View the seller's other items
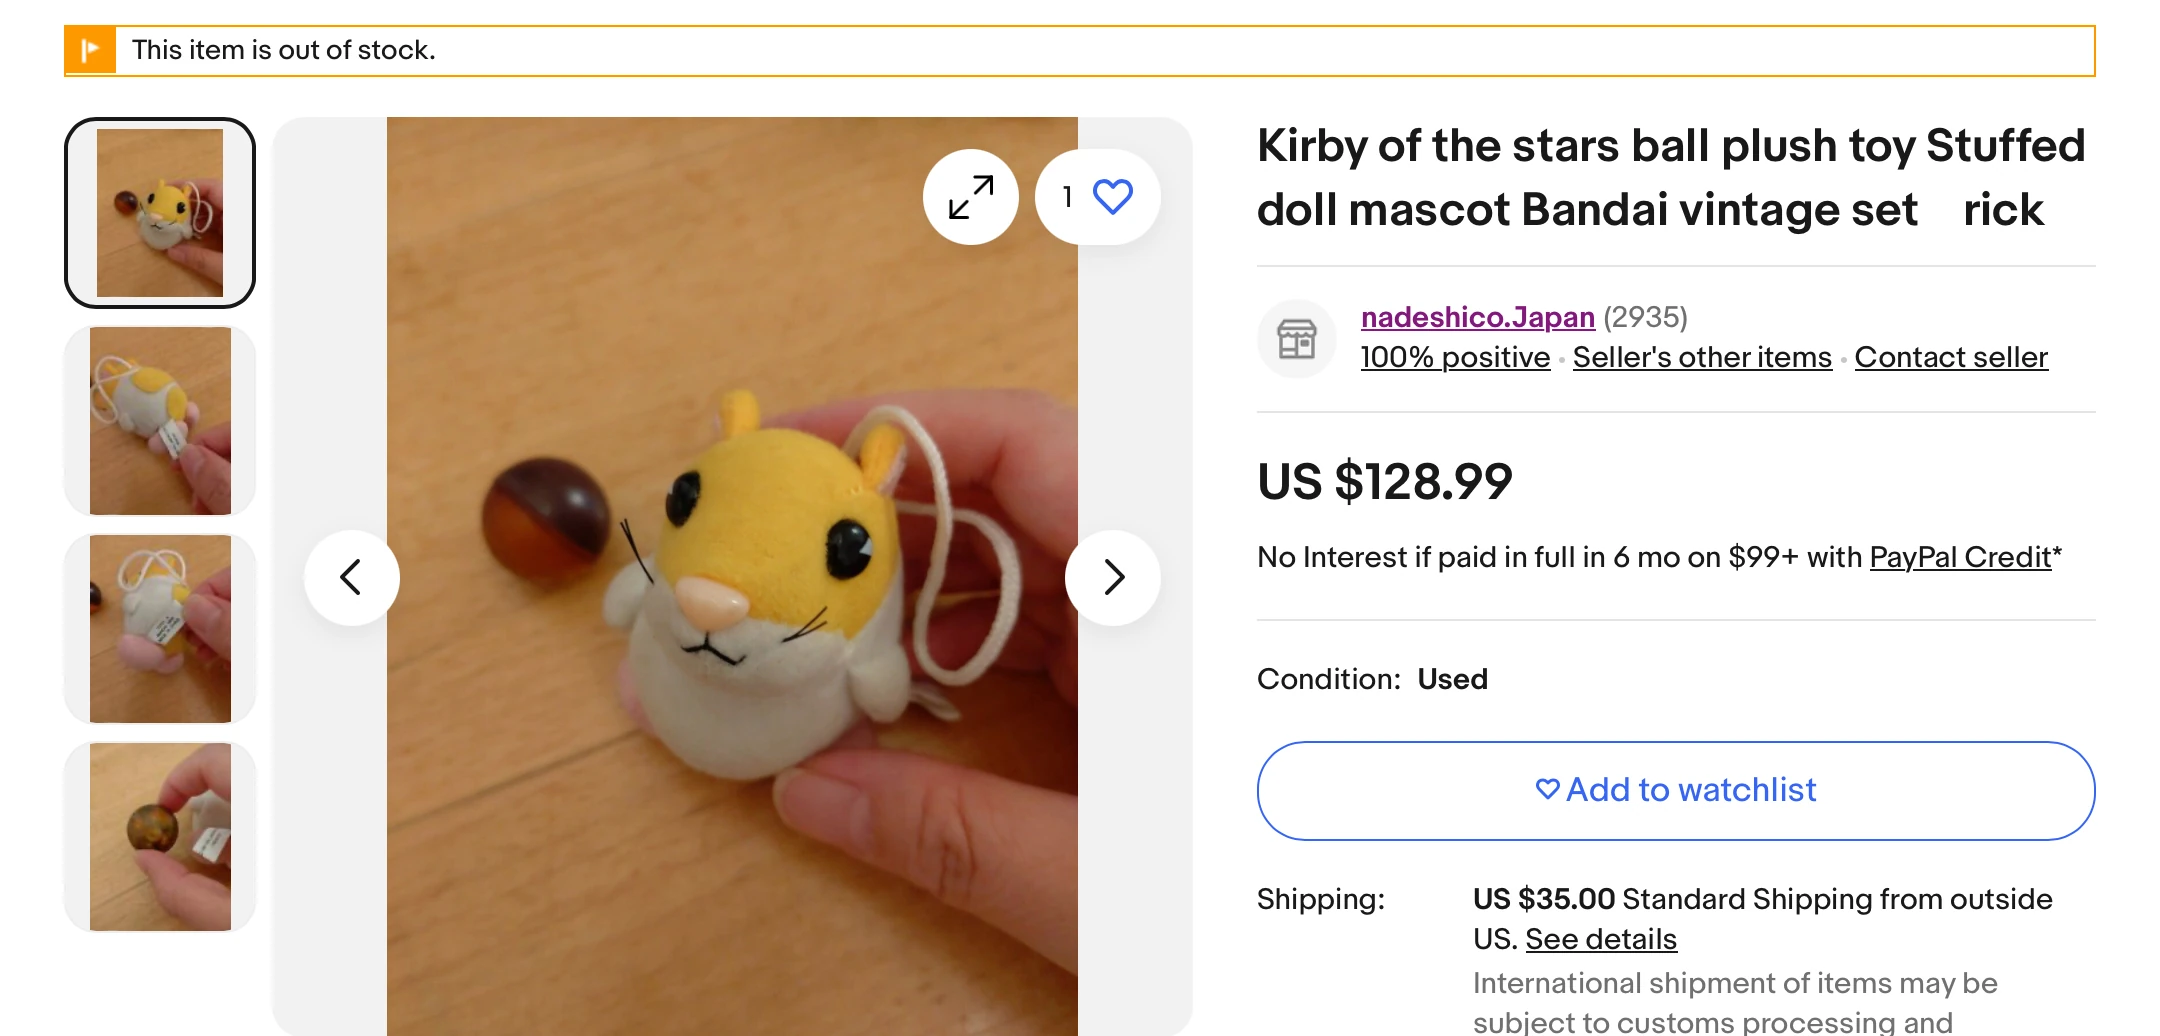The height and width of the screenshot is (1036, 2160). pyautogui.click(x=1701, y=357)
